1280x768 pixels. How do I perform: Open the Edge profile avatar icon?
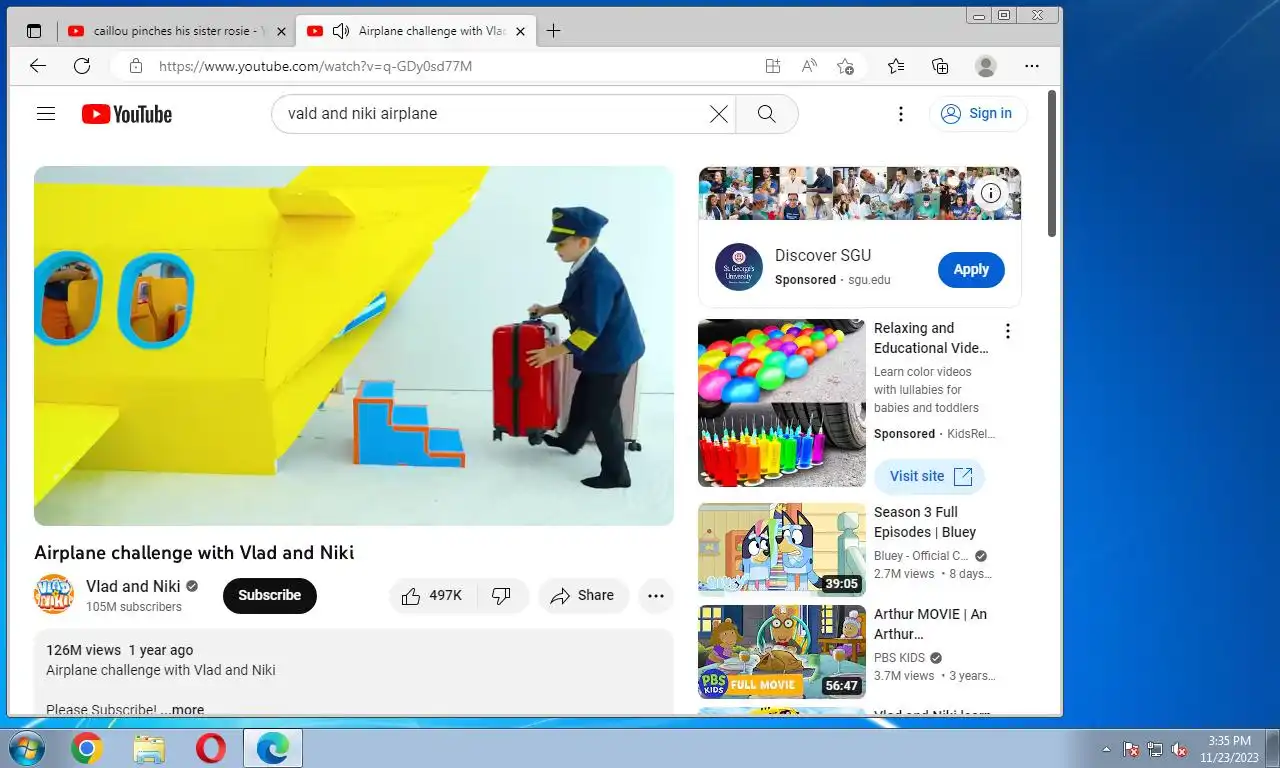[x=986, y=66]
